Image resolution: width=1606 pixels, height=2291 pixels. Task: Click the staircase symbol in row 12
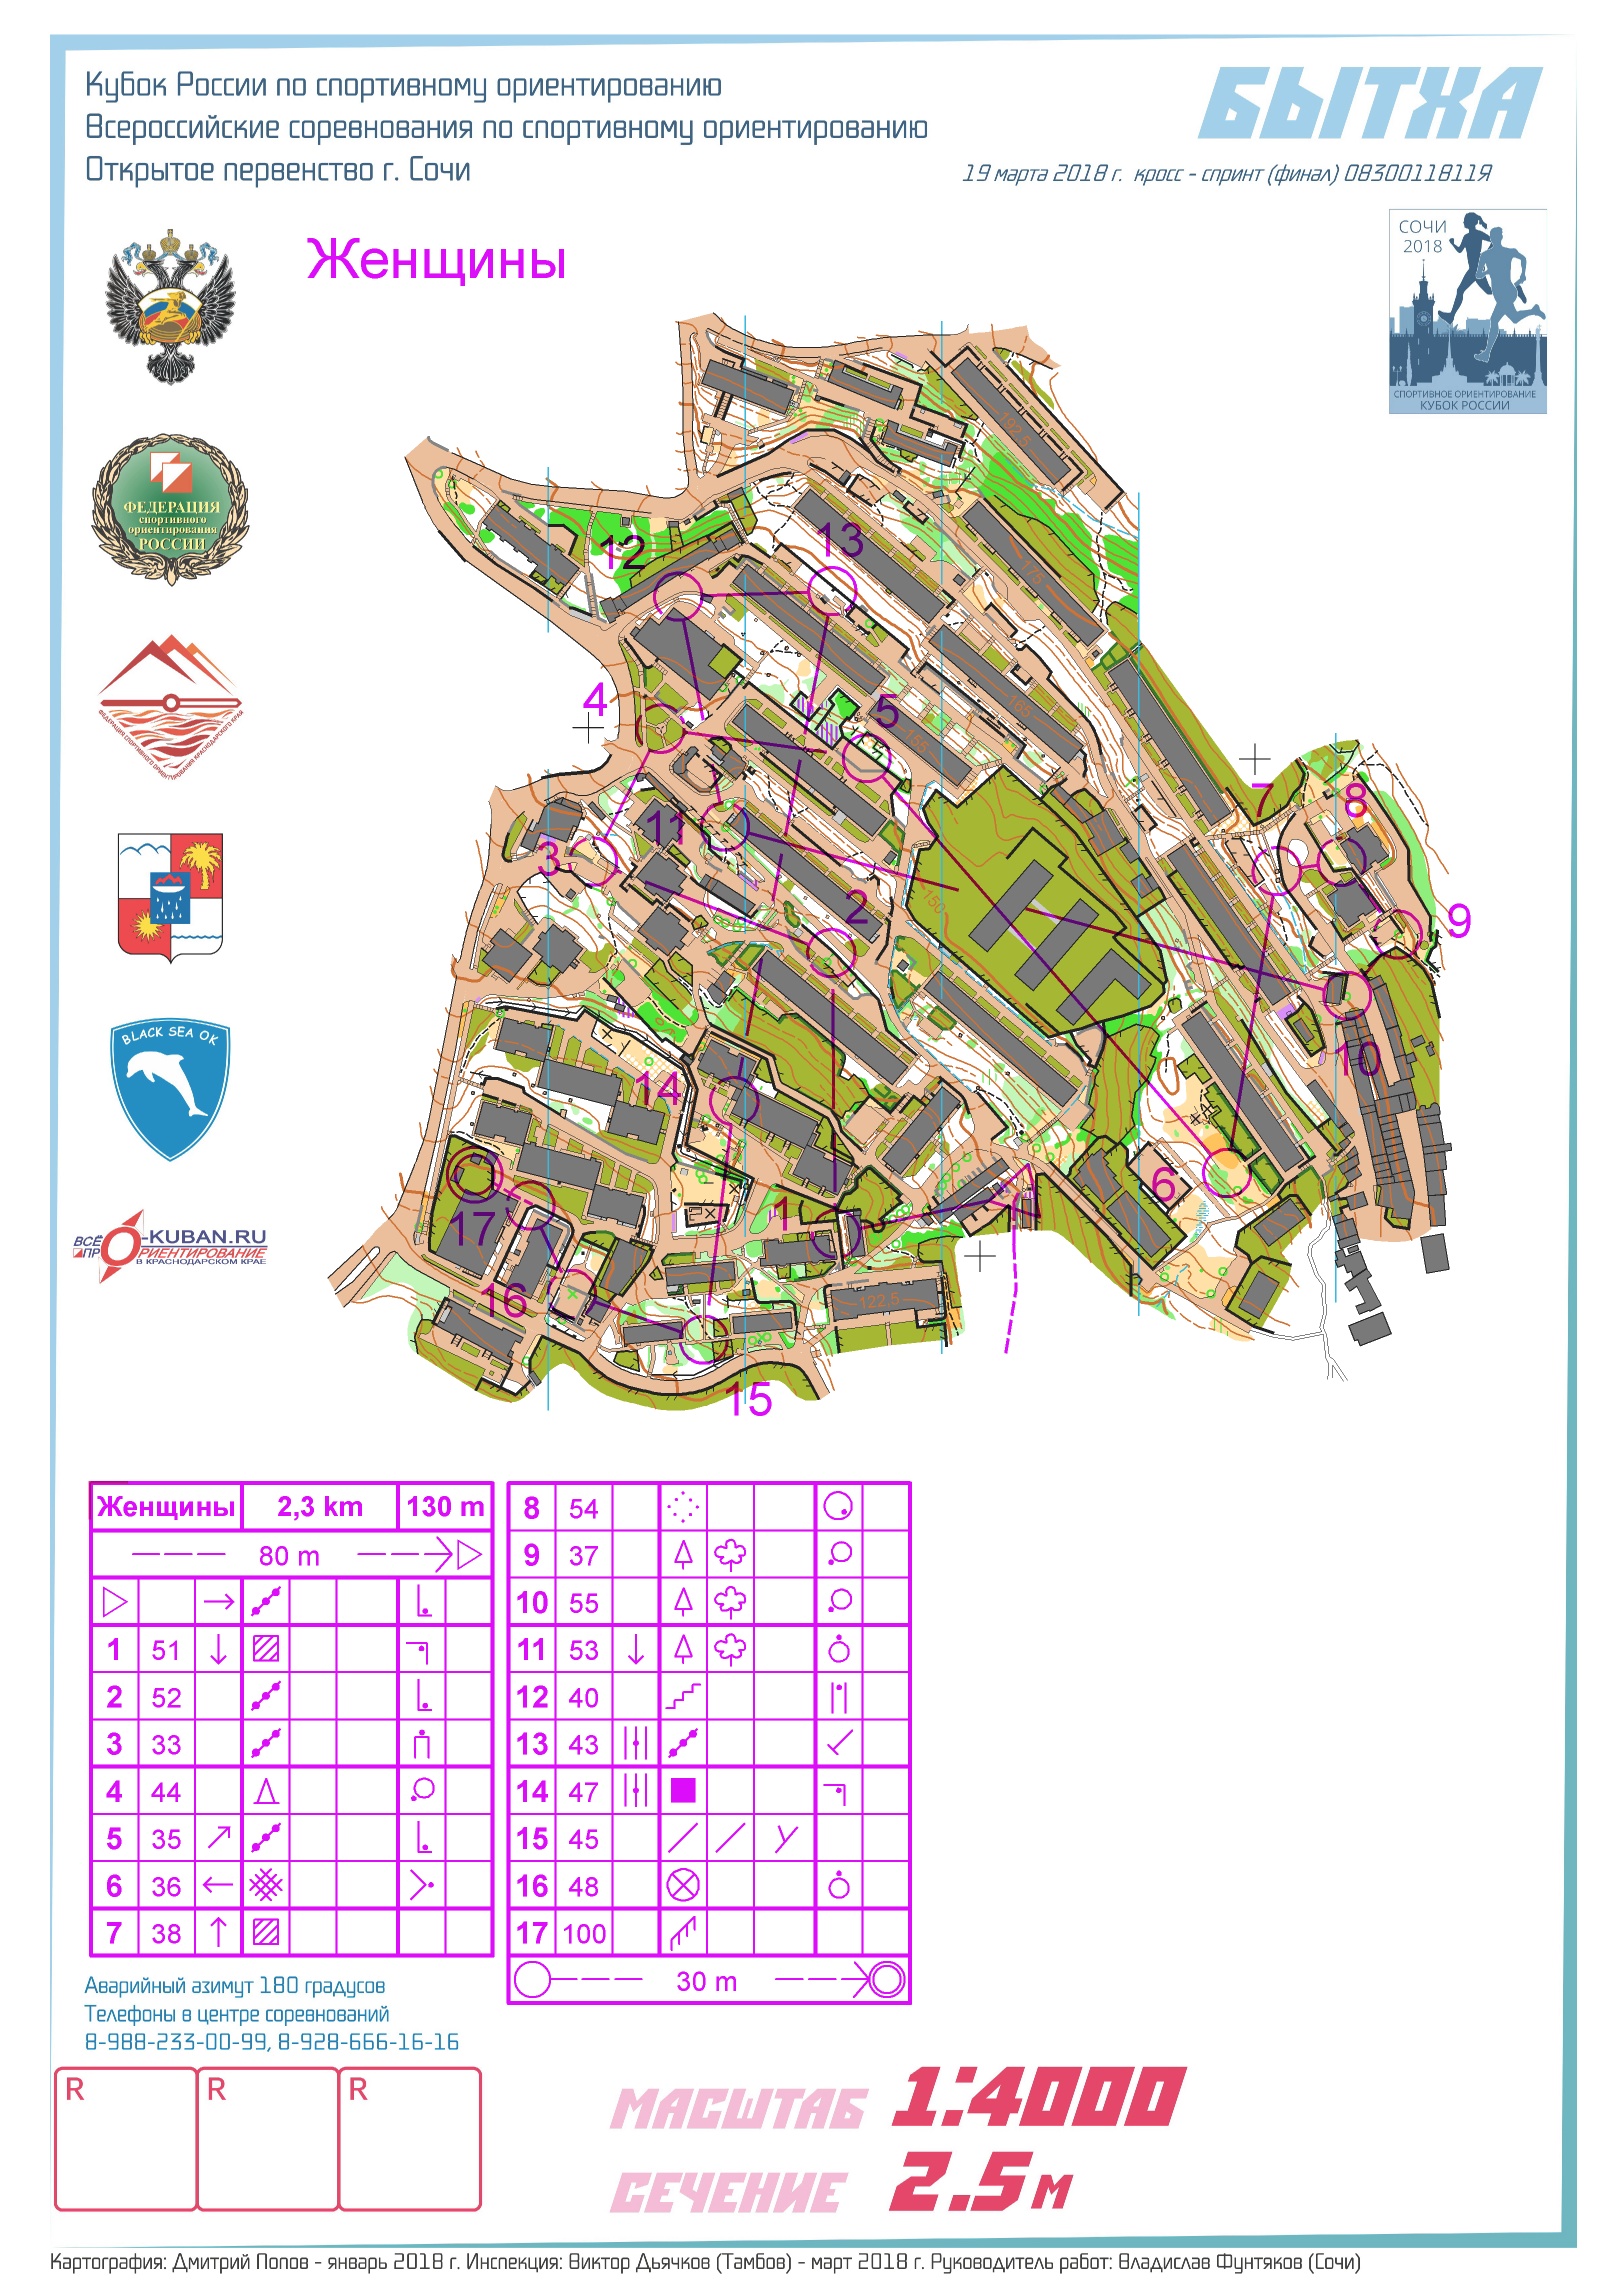click(x=683, y=1696)
